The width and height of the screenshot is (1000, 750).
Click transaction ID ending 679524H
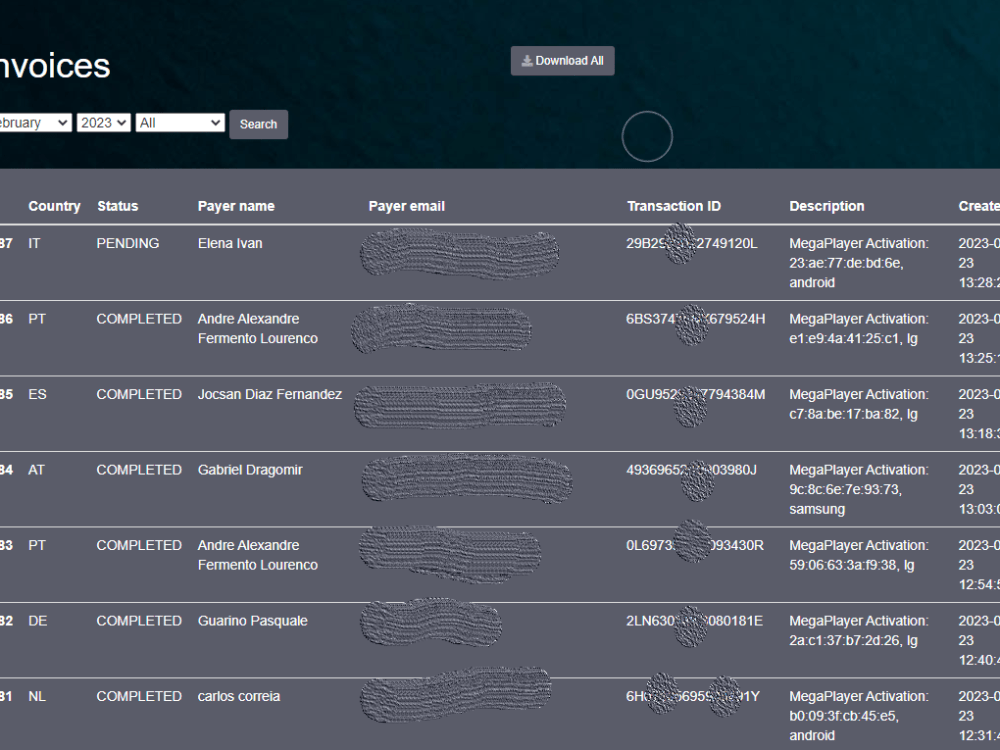pos(695,319)
